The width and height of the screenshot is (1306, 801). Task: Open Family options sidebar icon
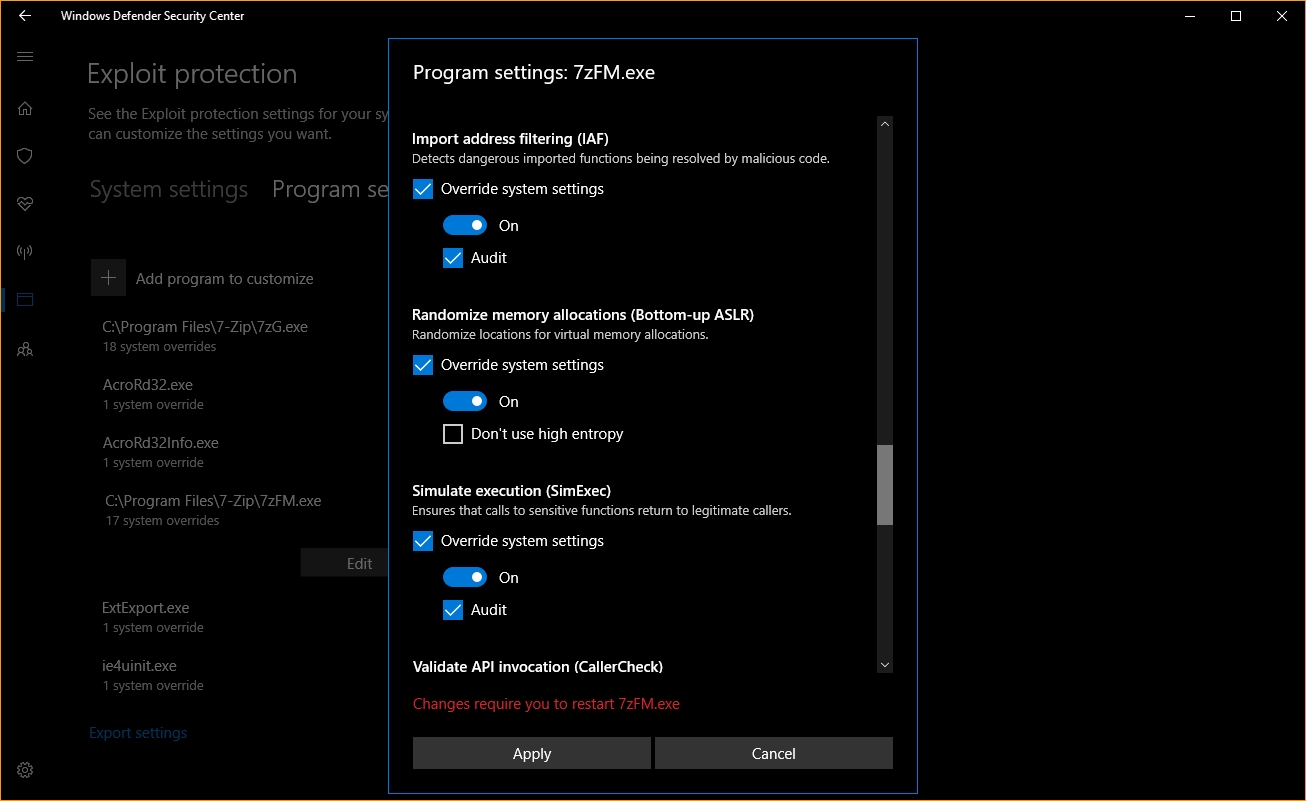click(25, 349)
